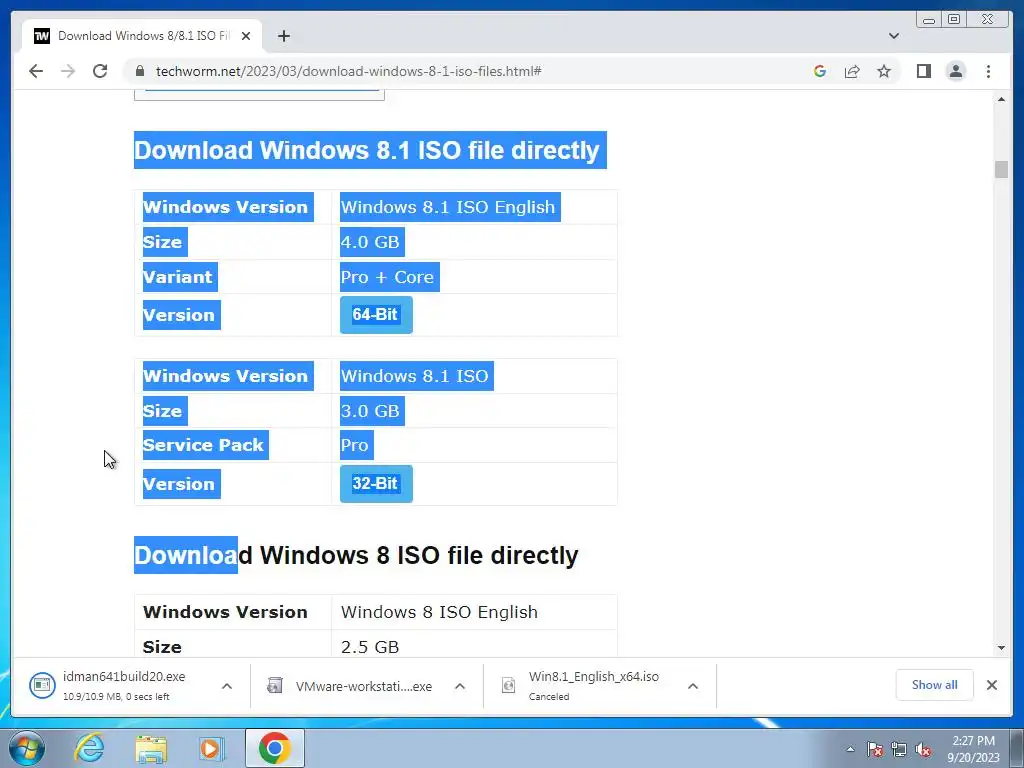Reload the techworm page
This screenshot has height=768, width=1024.
tap(100, 71)
